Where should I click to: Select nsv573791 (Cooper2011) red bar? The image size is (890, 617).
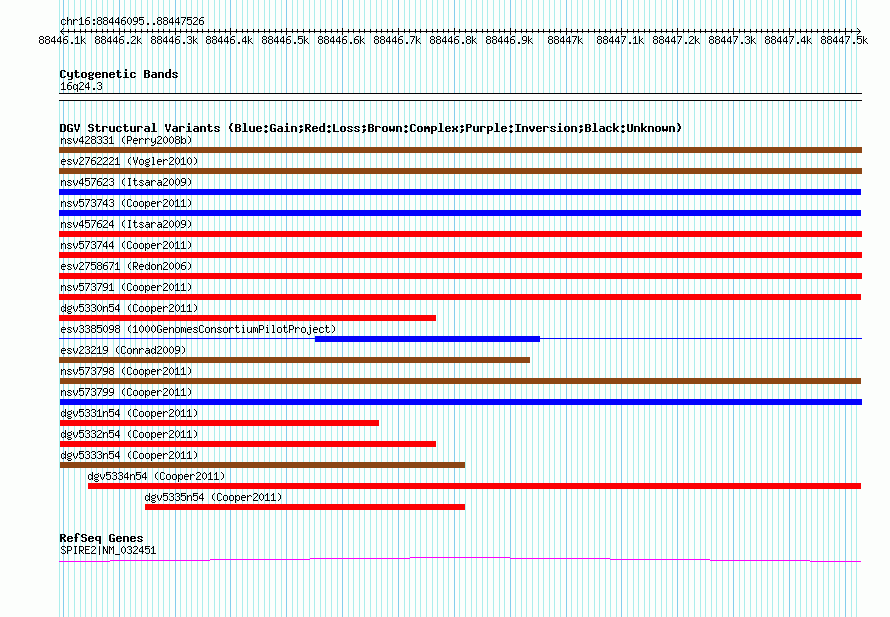pyautogui.click(x=460, y=297)
